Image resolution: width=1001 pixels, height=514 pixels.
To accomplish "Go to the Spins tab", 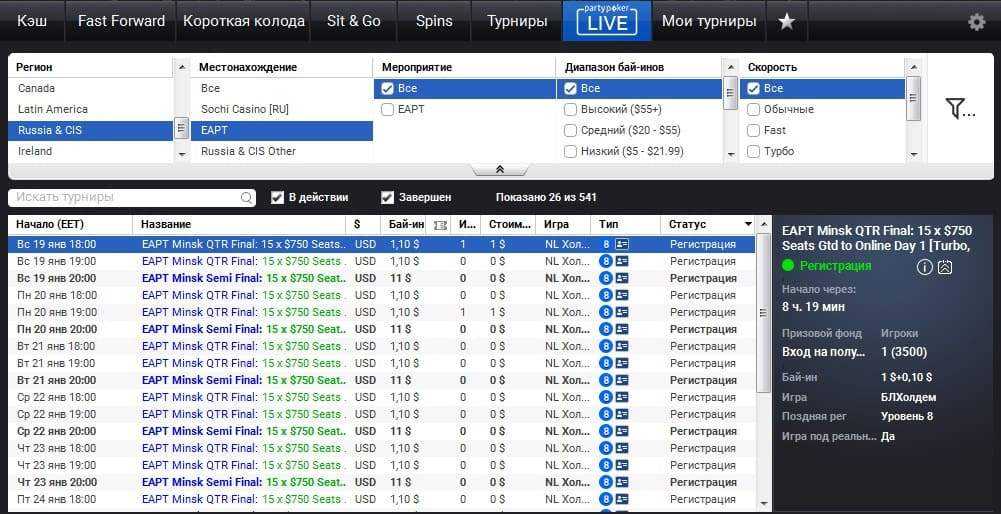I will click(434, 21).
